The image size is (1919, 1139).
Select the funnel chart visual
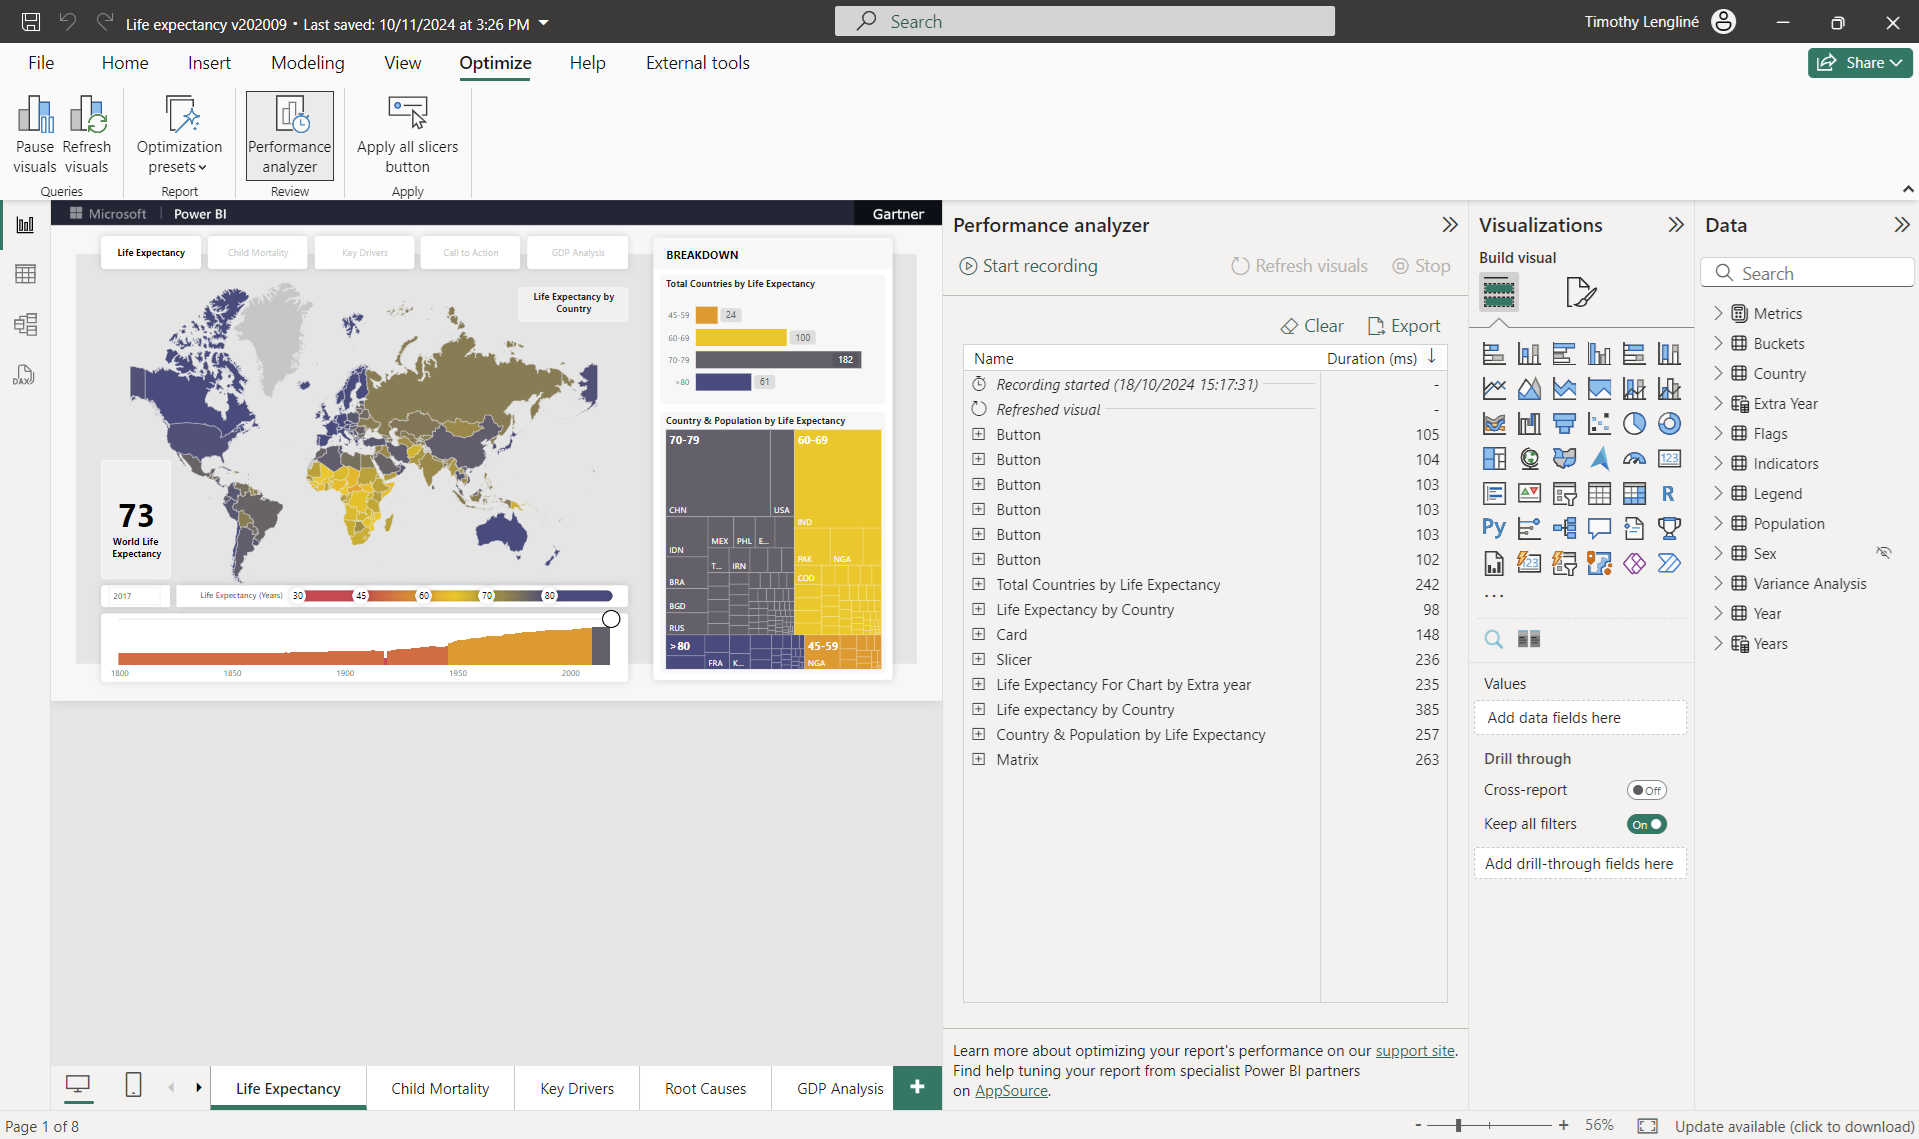1564,424
